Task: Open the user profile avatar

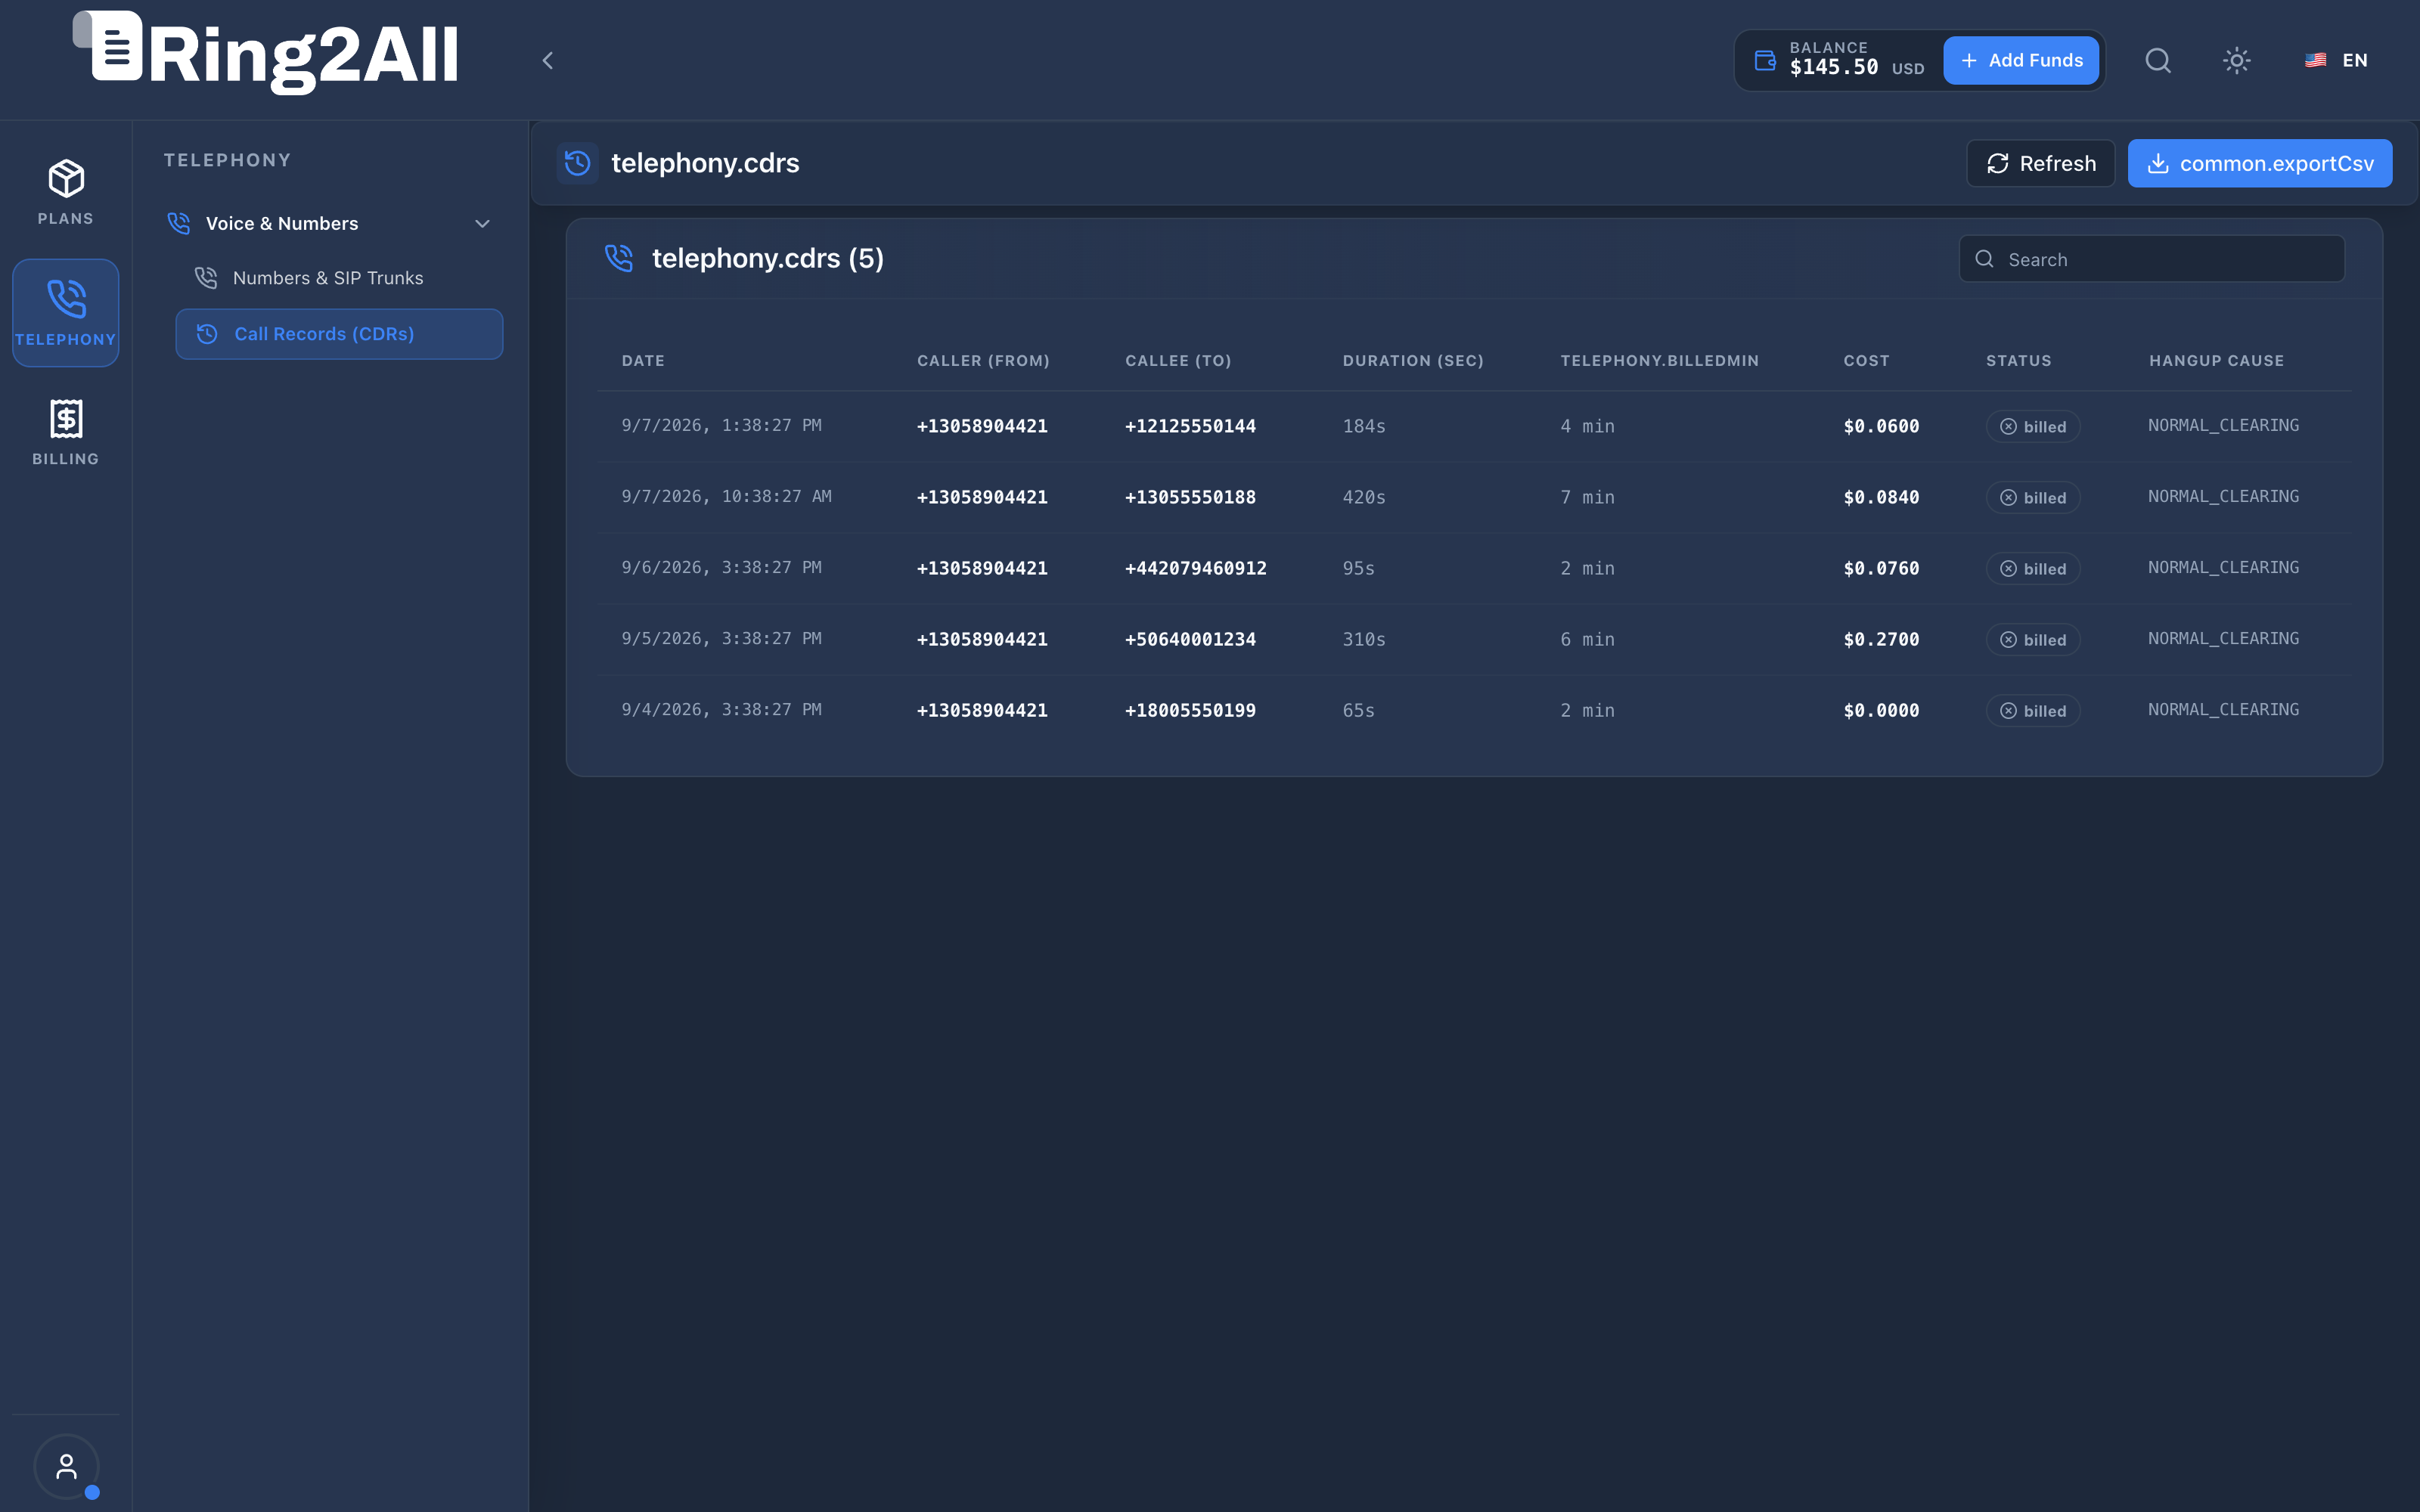Action: coord(66,1467)
